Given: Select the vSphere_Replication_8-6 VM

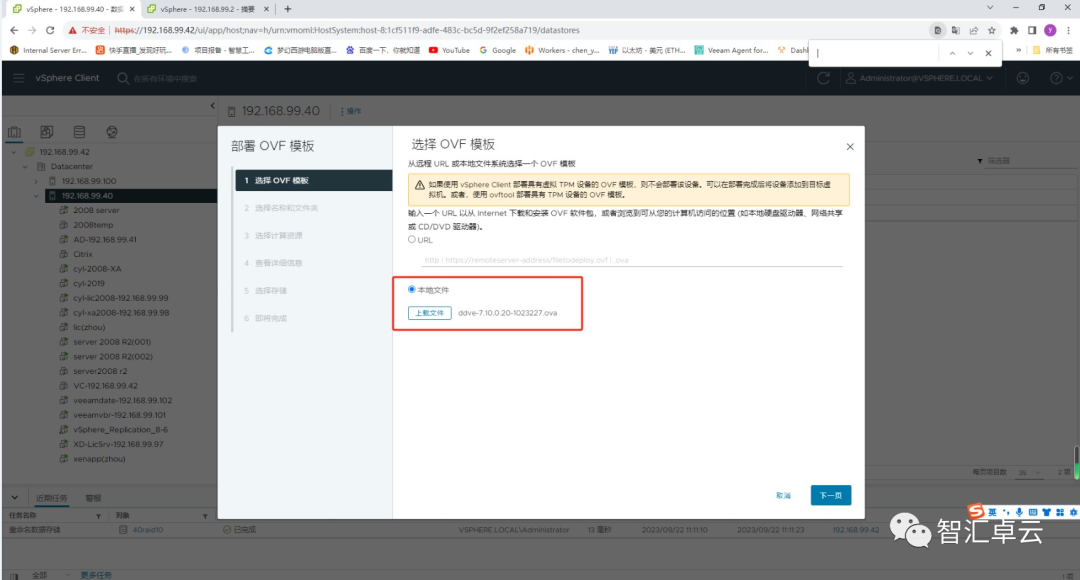Looking at the screenshot, I should point(121,429).
